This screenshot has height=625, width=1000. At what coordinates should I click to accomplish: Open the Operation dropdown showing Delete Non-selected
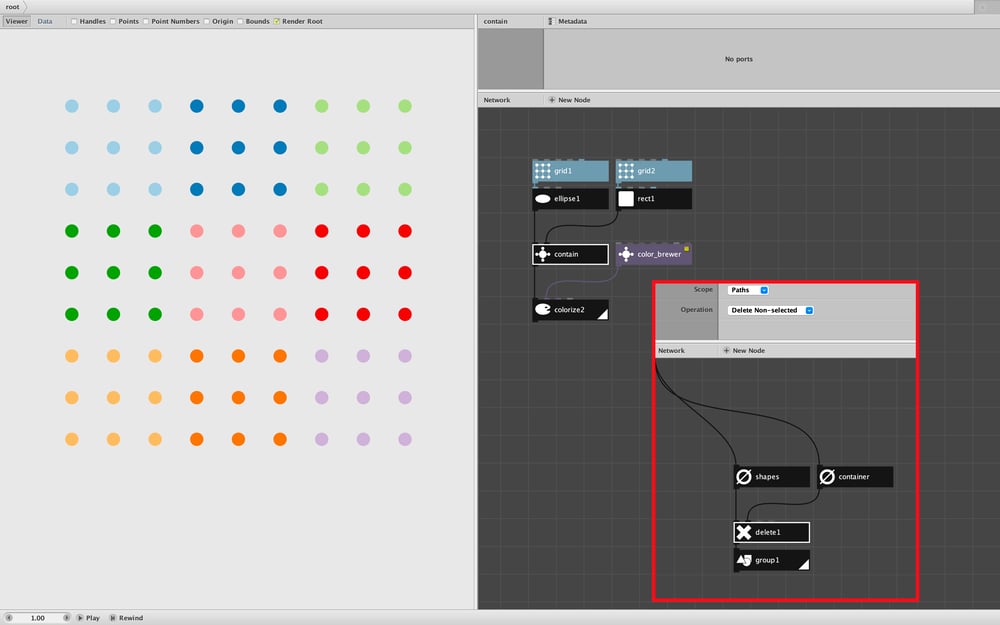[x=770, y=311]
